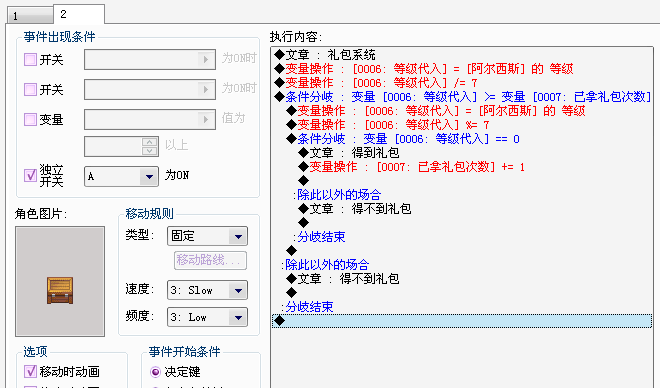Viewport: 660px width, 388px height.
Task: Enable the first 开关 condition checkbox
Action: coord(30,59)
